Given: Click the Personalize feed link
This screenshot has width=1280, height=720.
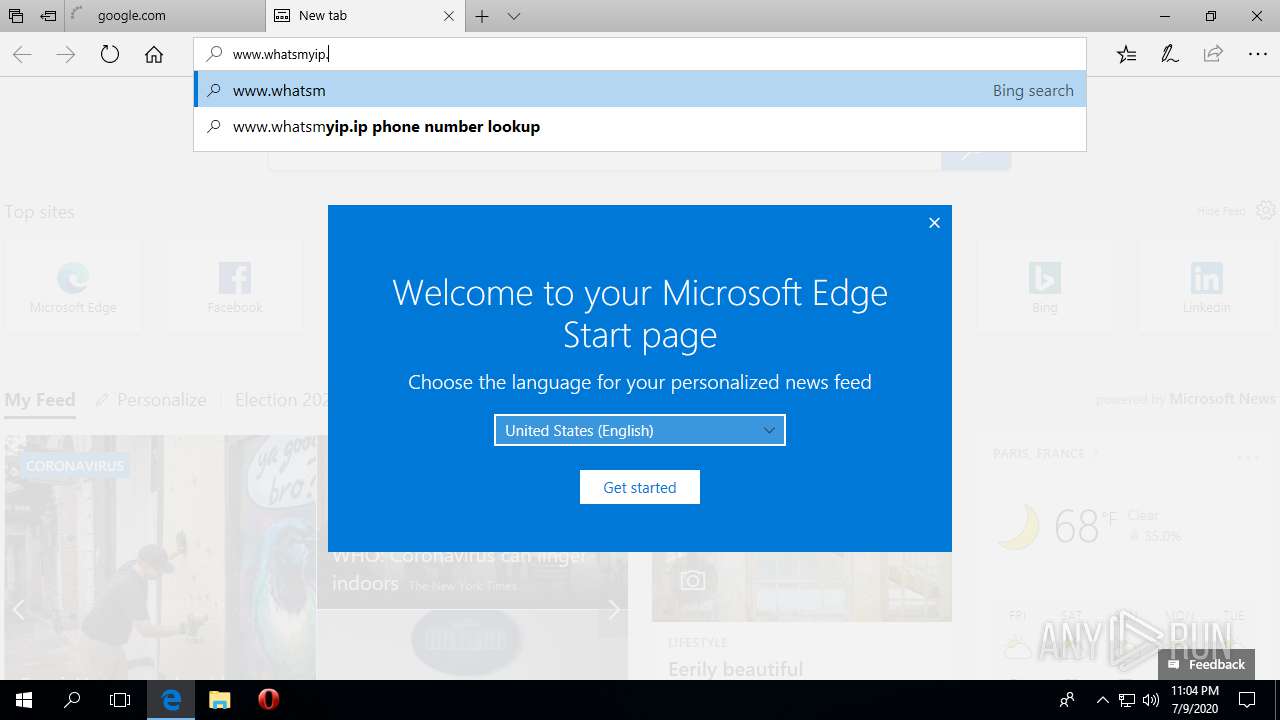Looking at the screenshot, I should [151, 400].
